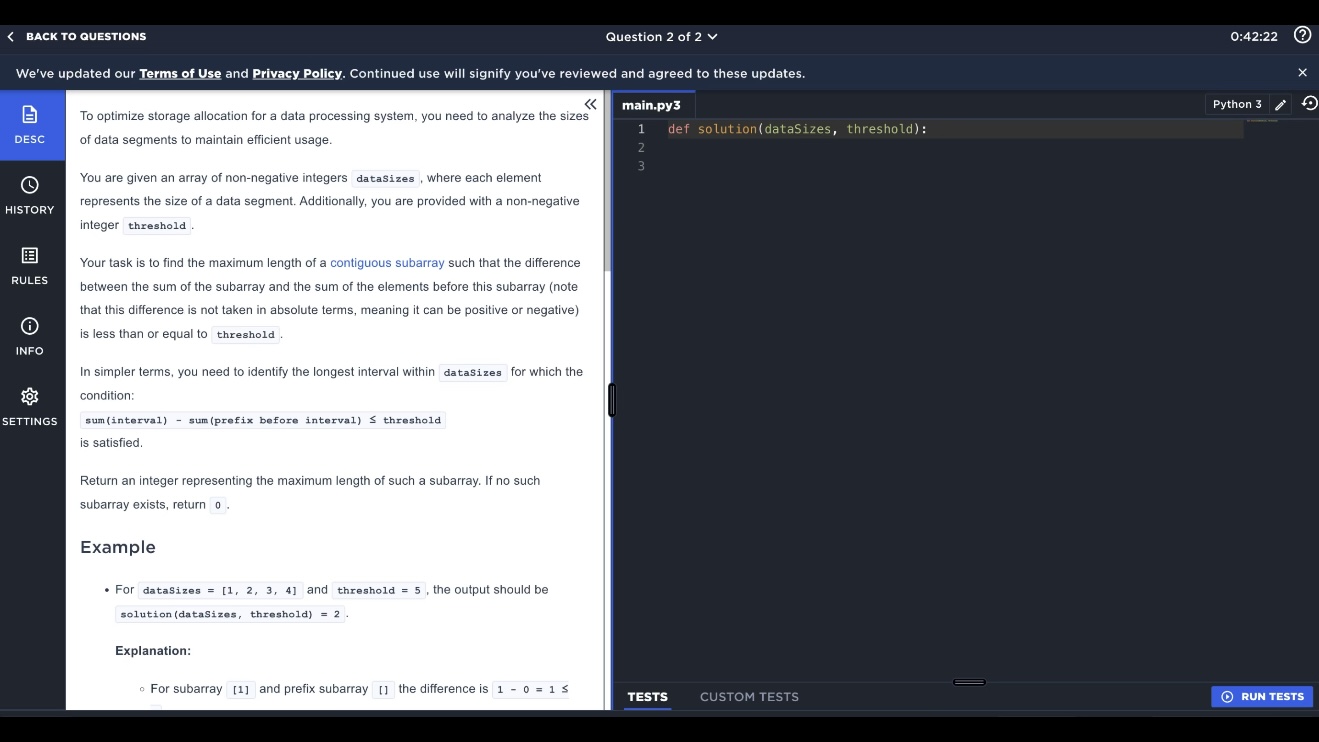Open the Python 3 language selector
Screen dimensions: 1319x742
[1237, 105]
